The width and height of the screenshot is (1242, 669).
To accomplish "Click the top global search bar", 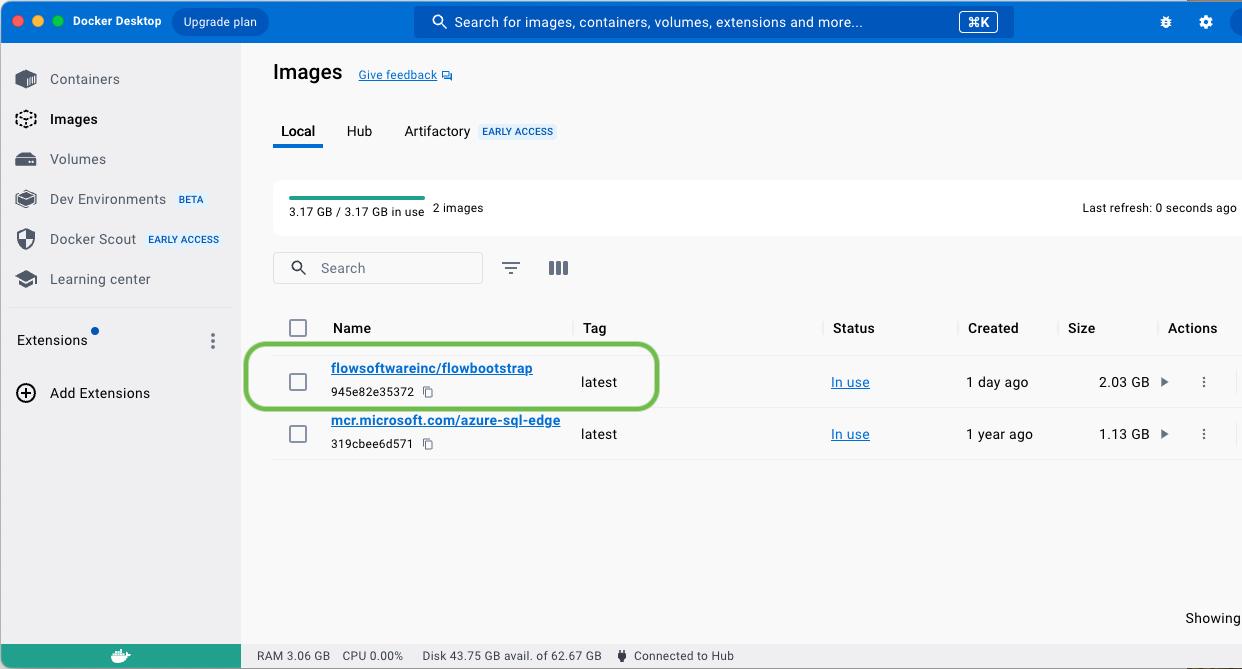I will tap(714, 22).
